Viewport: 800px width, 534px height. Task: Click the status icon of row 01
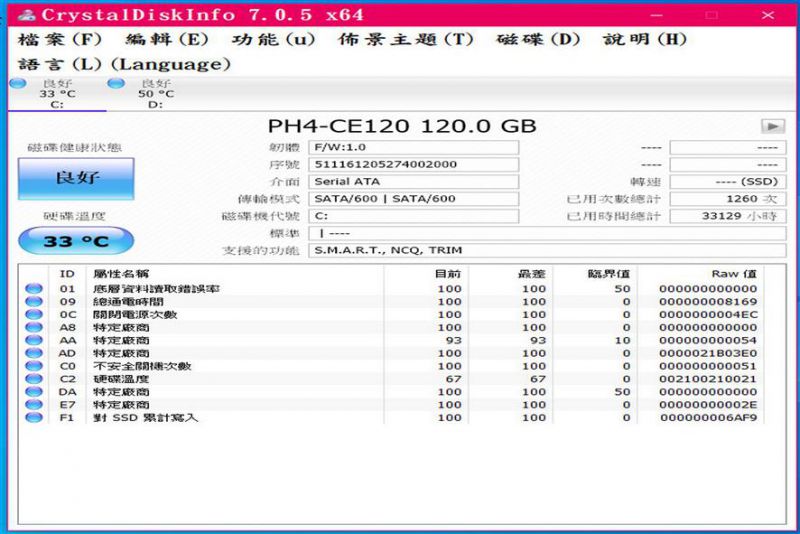pos(34,289)
